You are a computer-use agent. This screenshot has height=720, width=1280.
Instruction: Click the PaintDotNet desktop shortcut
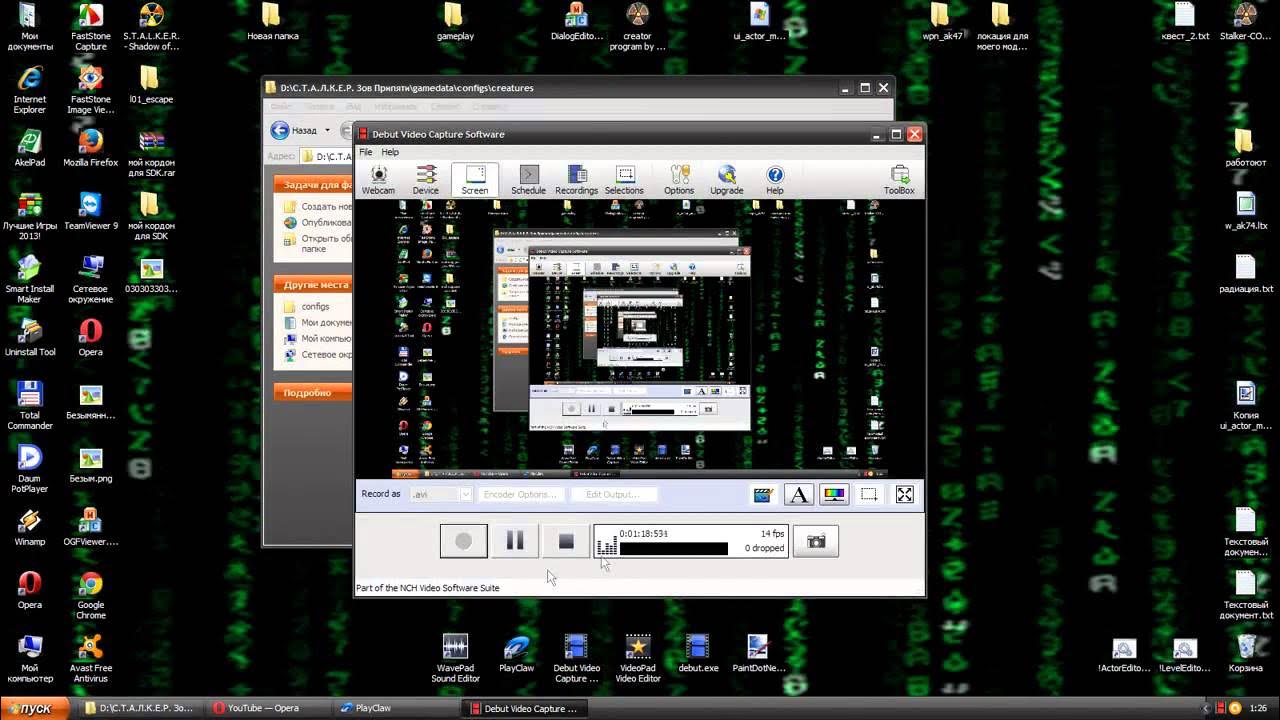(x=759, y=653)
